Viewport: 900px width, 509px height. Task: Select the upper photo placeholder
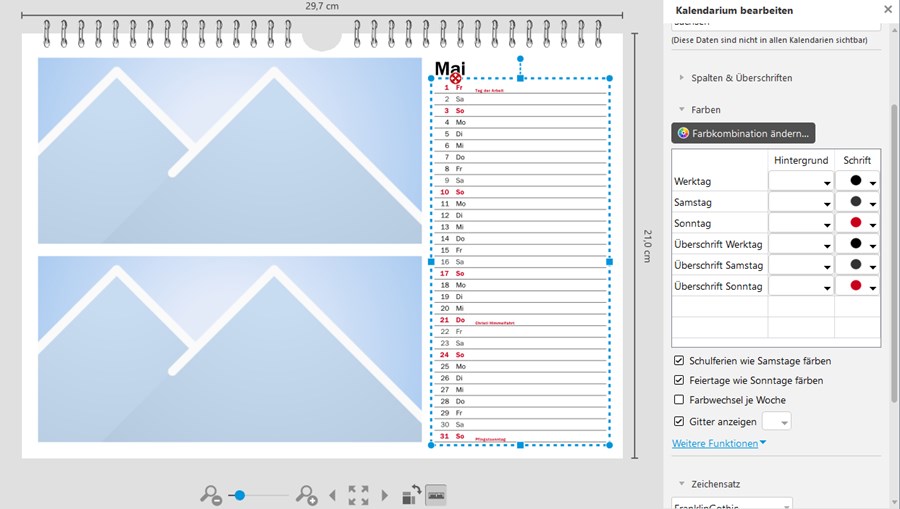[x=230, y=150]
